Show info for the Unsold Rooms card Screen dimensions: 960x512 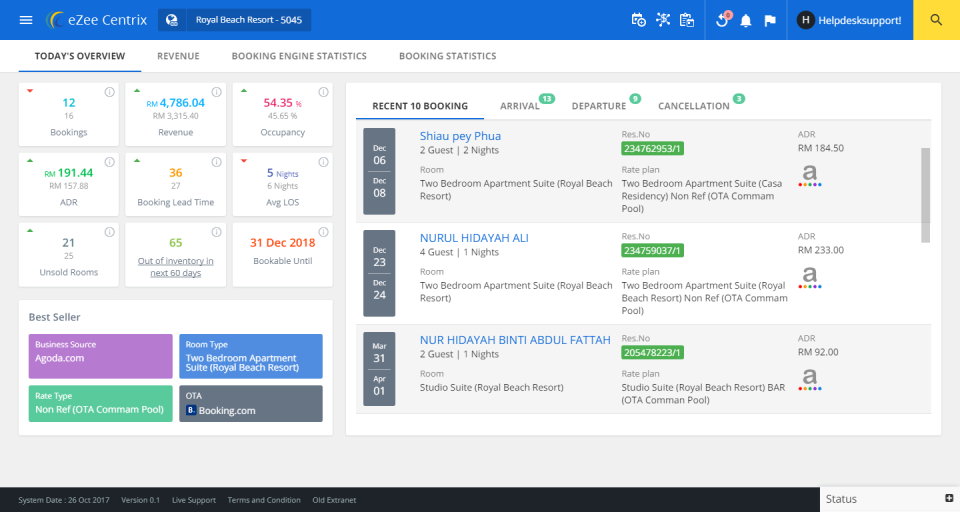click(x=110, y=232)
